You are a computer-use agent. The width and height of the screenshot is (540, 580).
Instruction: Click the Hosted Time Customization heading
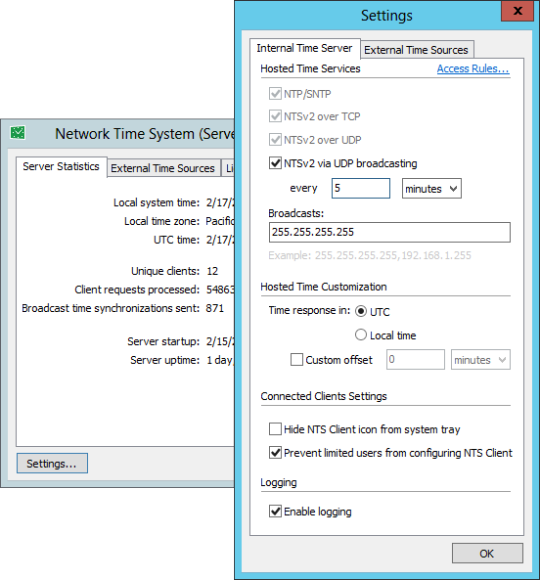coord(324,287)
